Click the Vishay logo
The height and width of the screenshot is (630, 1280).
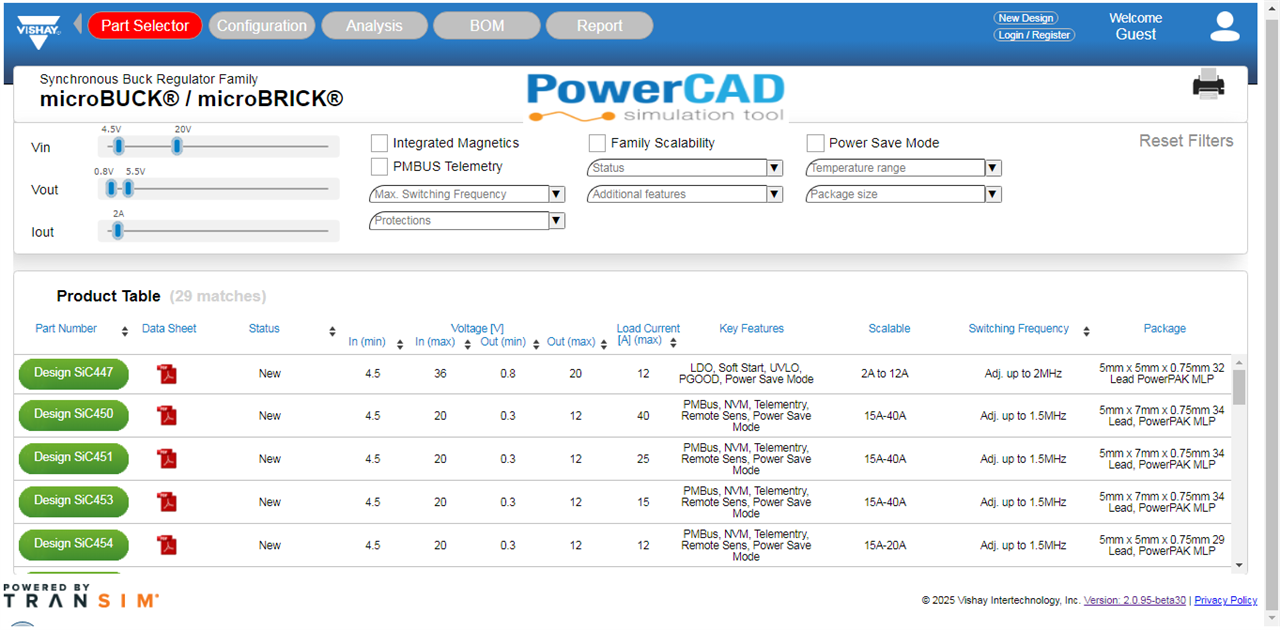(39, 31)
